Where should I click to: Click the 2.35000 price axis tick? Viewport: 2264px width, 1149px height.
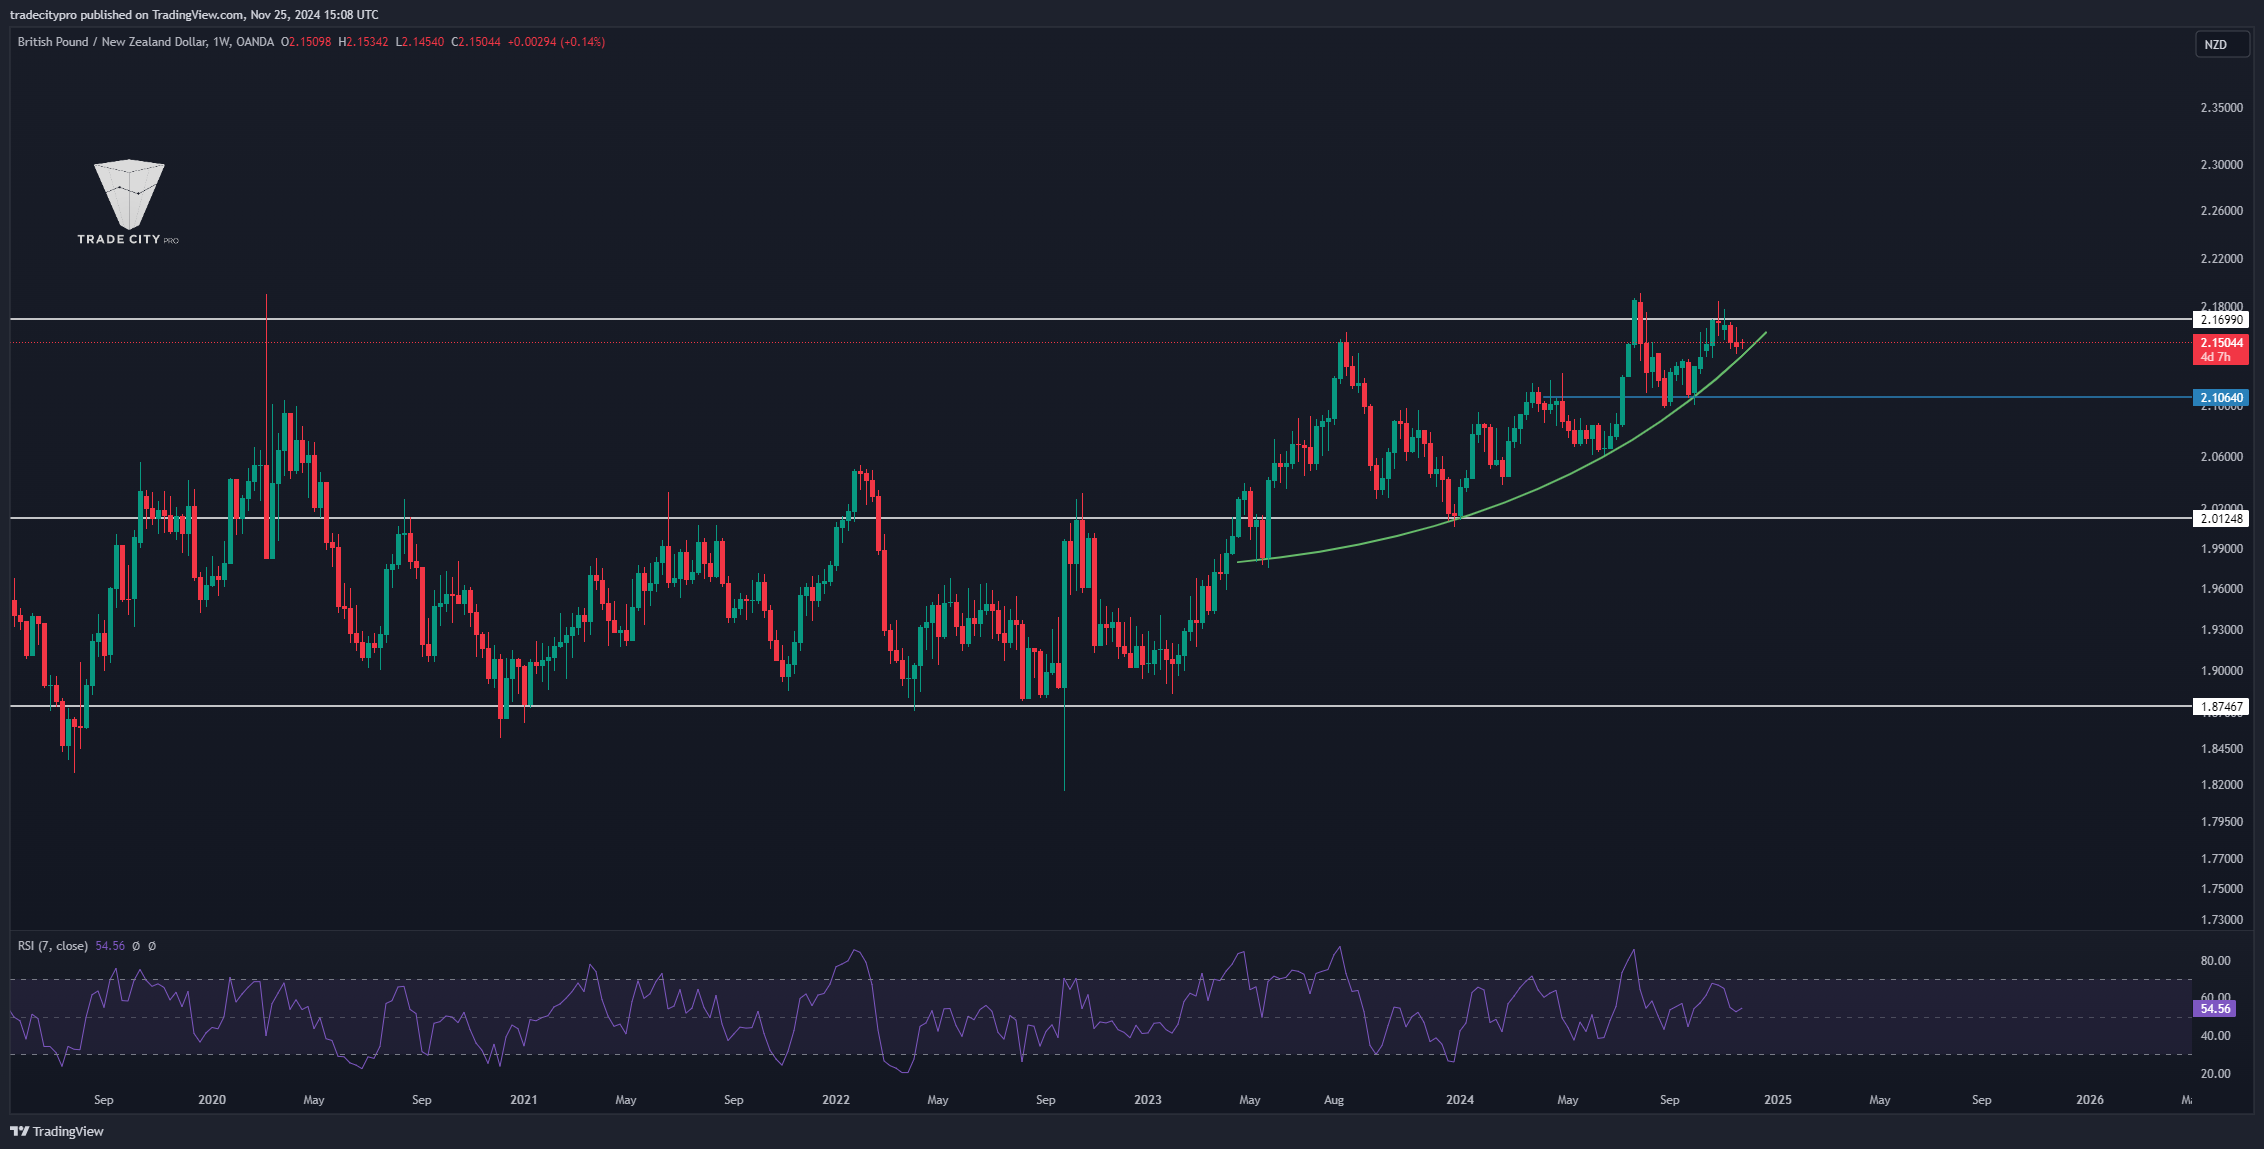pos(2221,108)
